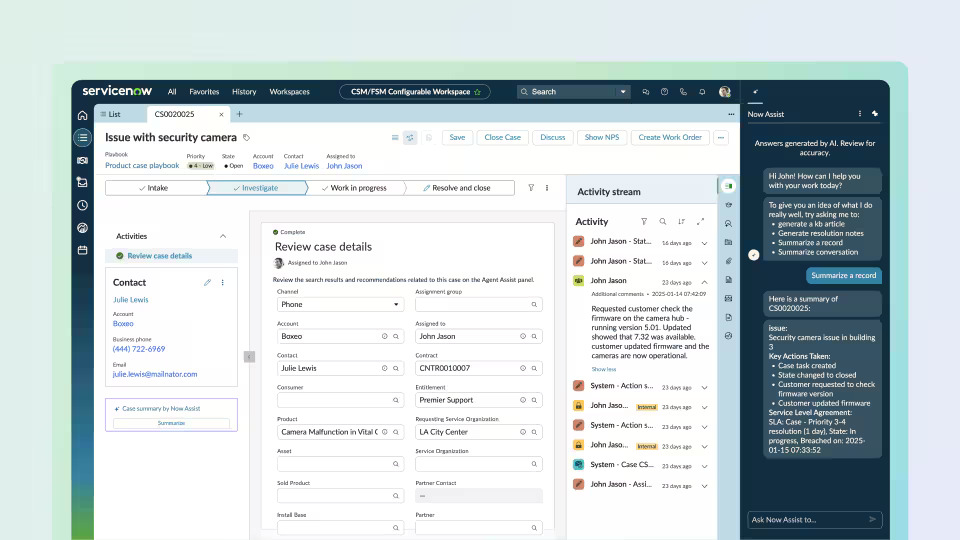Click the Ask Now Assist input field
The height and width of the screenshot is (540, 960).
805,519
